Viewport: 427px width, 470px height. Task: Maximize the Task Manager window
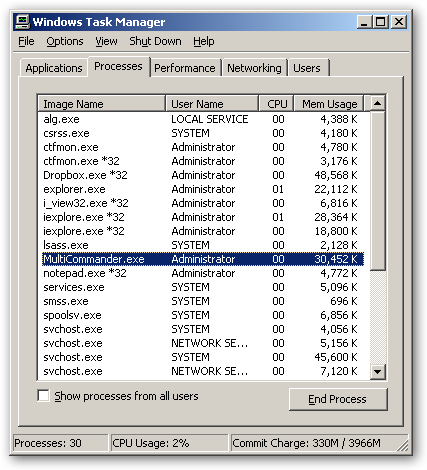381,22
